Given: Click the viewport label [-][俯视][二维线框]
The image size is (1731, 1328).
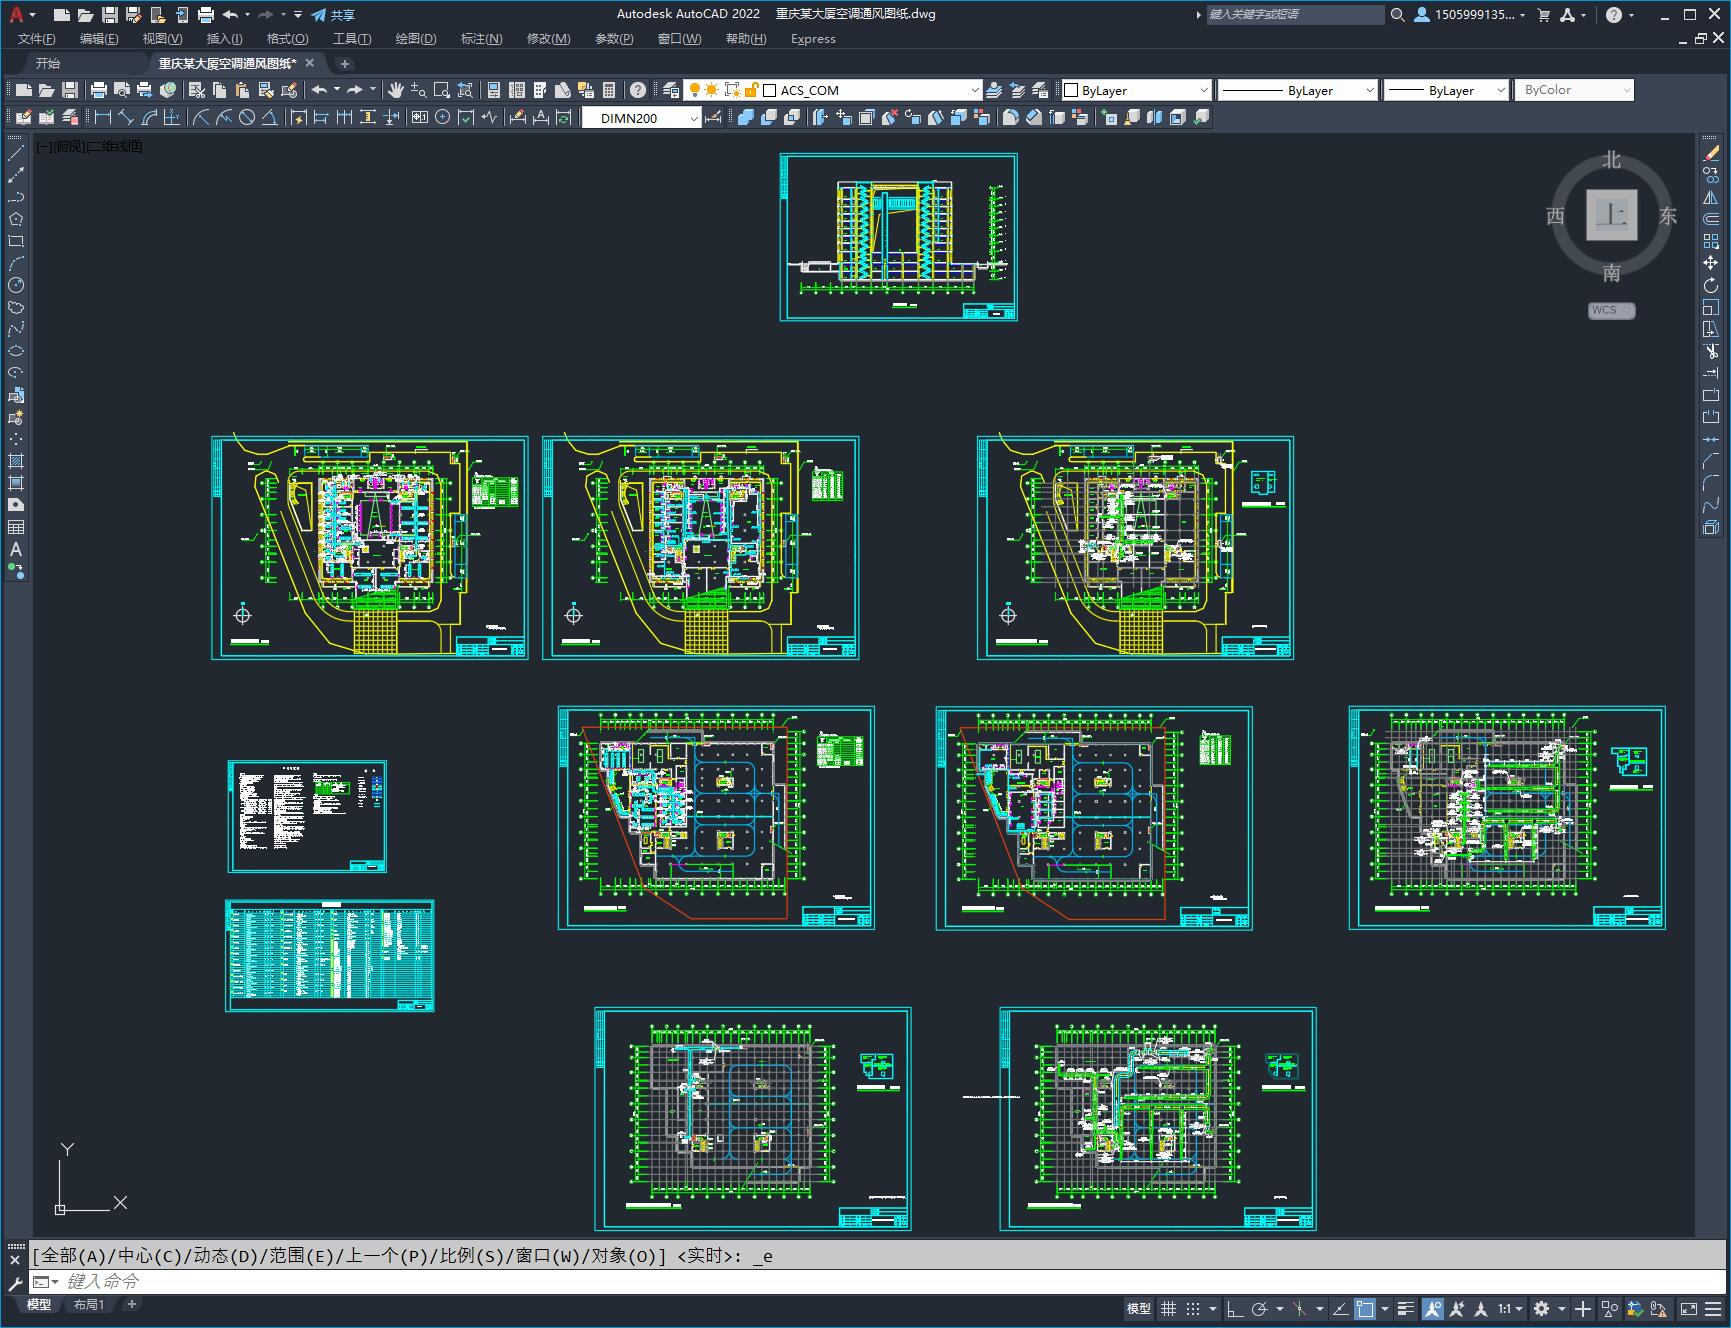Looking at the screenshot, I should pyautogui.click(x=90, y=146).
